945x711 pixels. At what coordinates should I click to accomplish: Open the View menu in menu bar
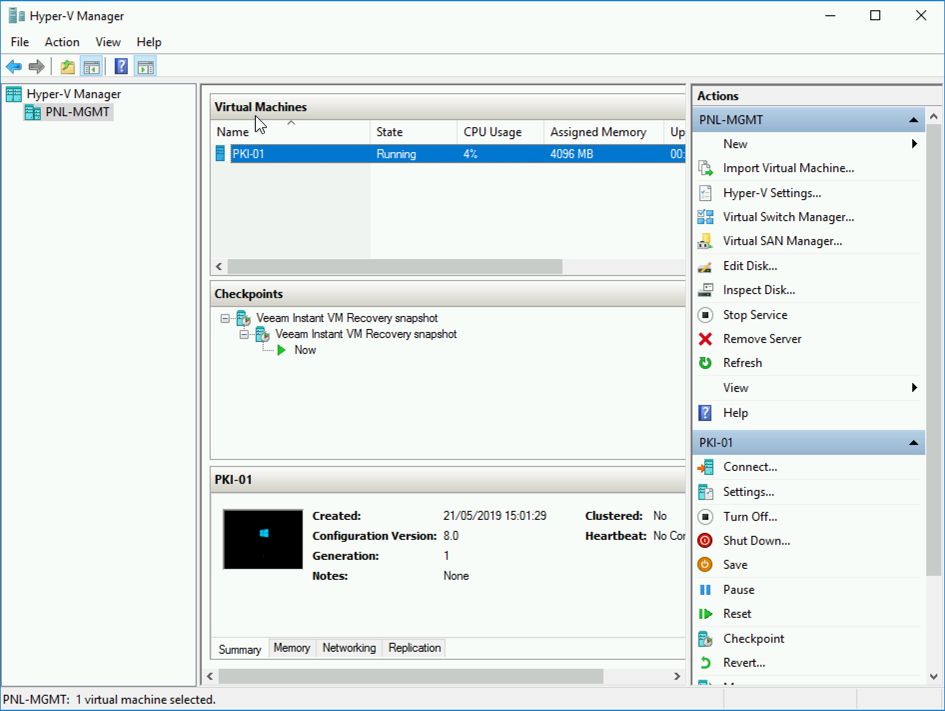[x=108, y=42]
